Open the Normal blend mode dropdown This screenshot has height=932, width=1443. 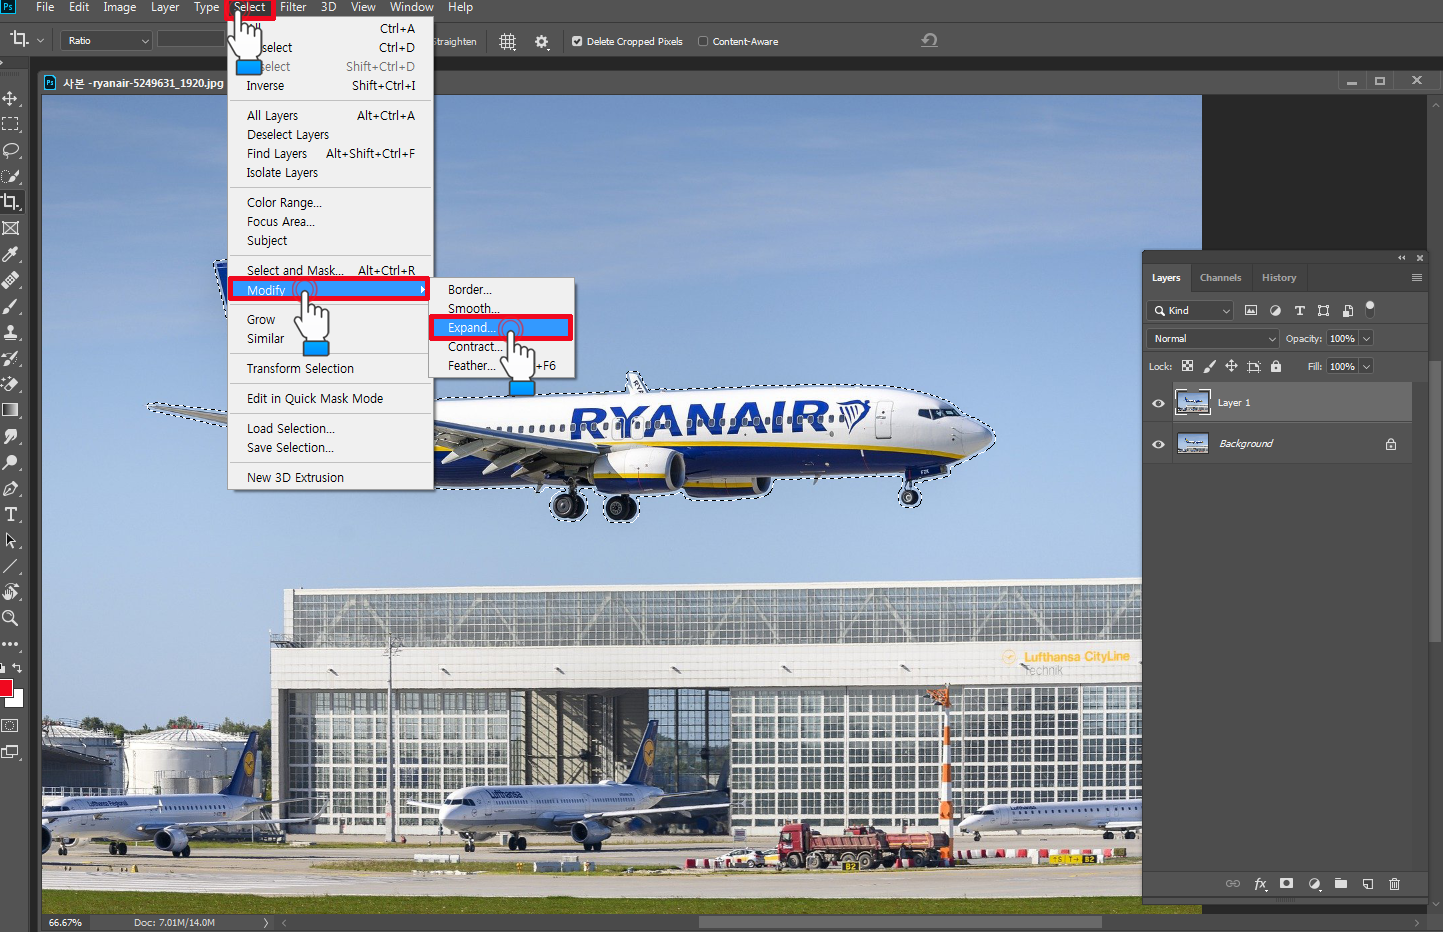coord(1214,339)
